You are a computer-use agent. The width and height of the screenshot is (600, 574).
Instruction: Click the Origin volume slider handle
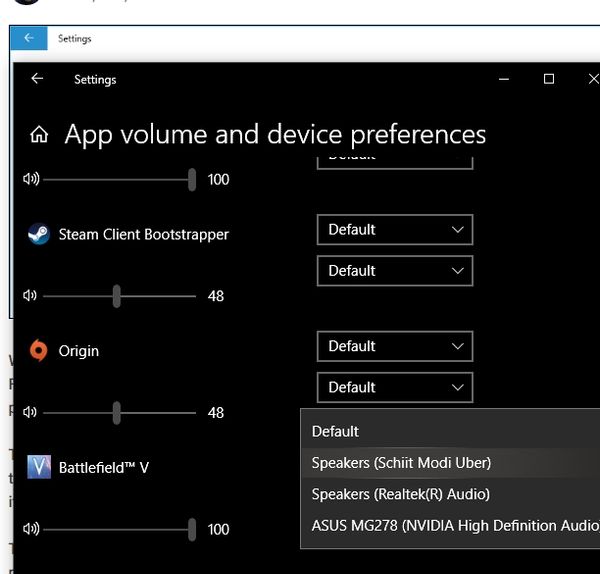point(117,412)
